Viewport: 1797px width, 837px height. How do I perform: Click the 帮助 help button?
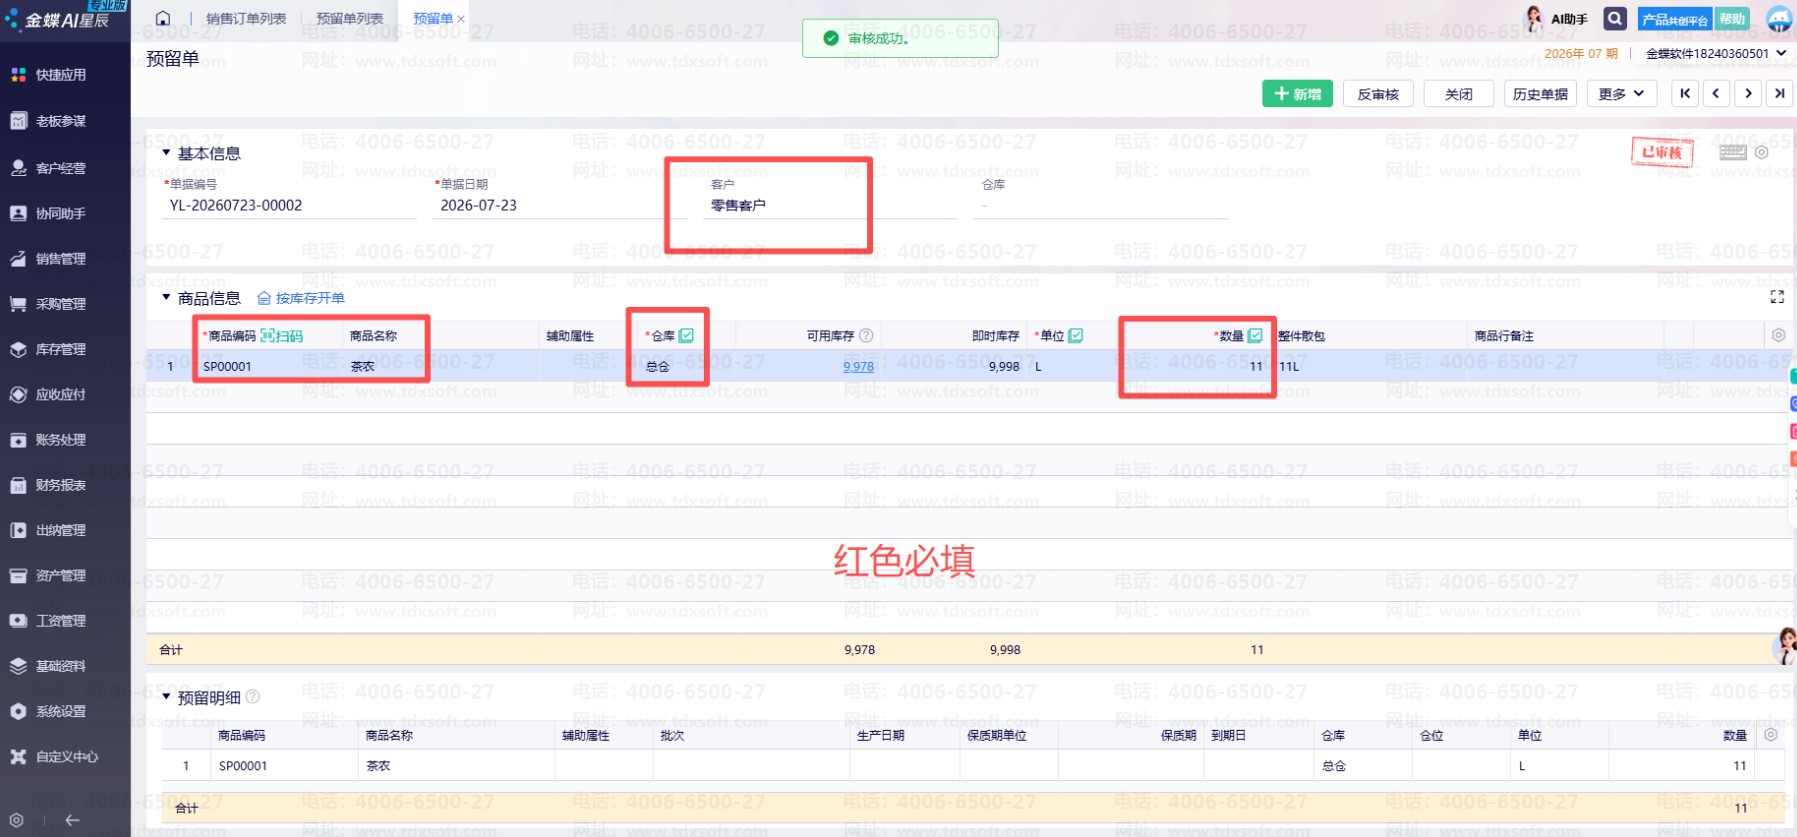point(1732,19)
